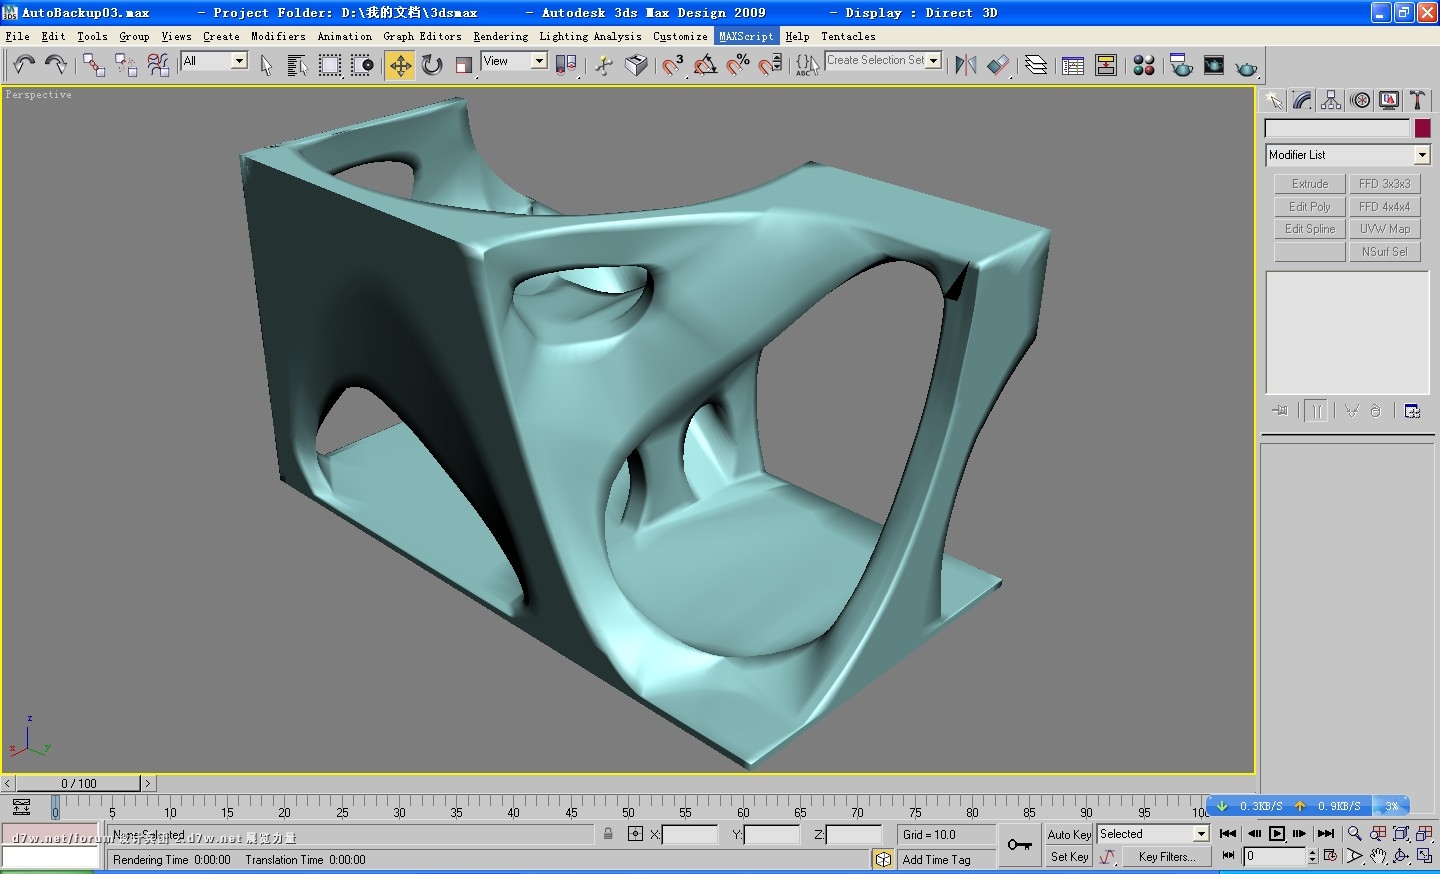The width and height of the screenshot is (1440, 874).
Task: Toggle Absolute/Offset transform type-in mode
Action: pyautogui.click(x=635, y=834)
